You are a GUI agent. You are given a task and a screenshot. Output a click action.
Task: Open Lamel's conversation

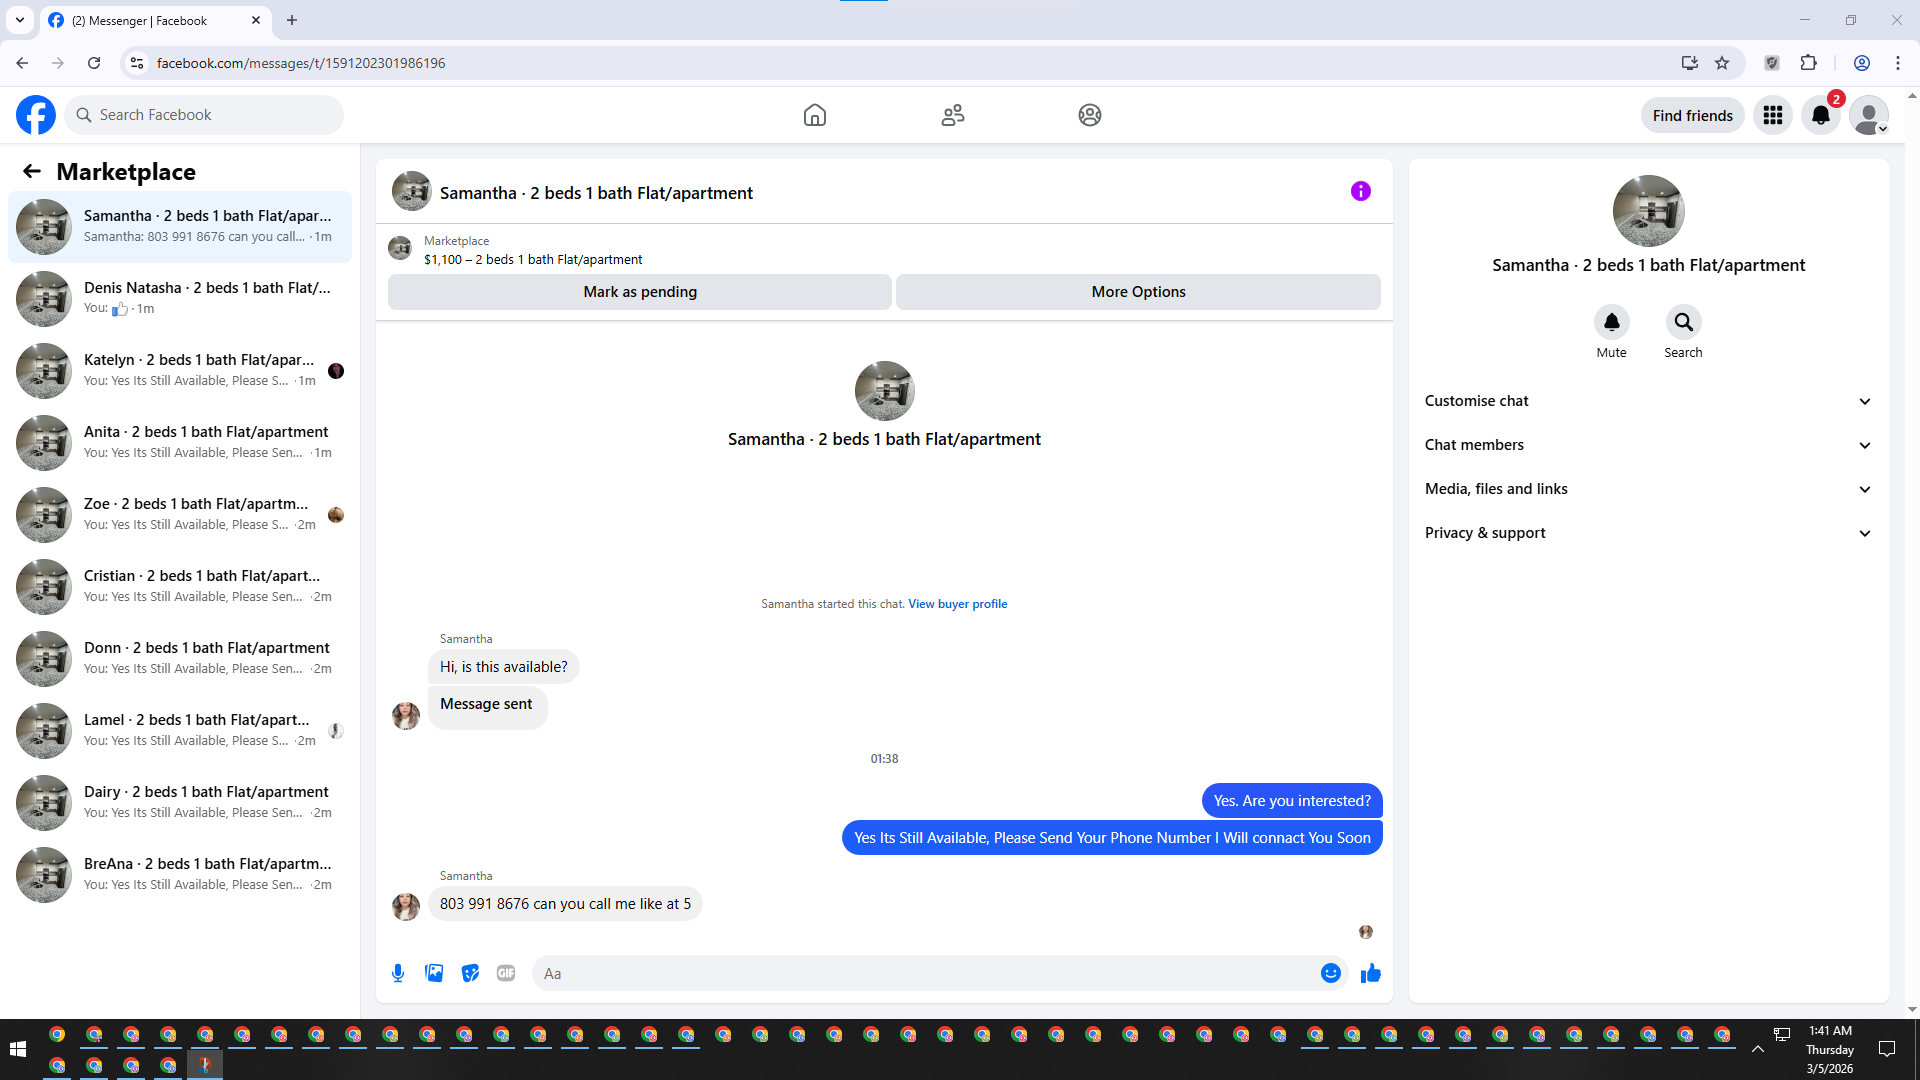pyautogui.click(x=180, y=731)
